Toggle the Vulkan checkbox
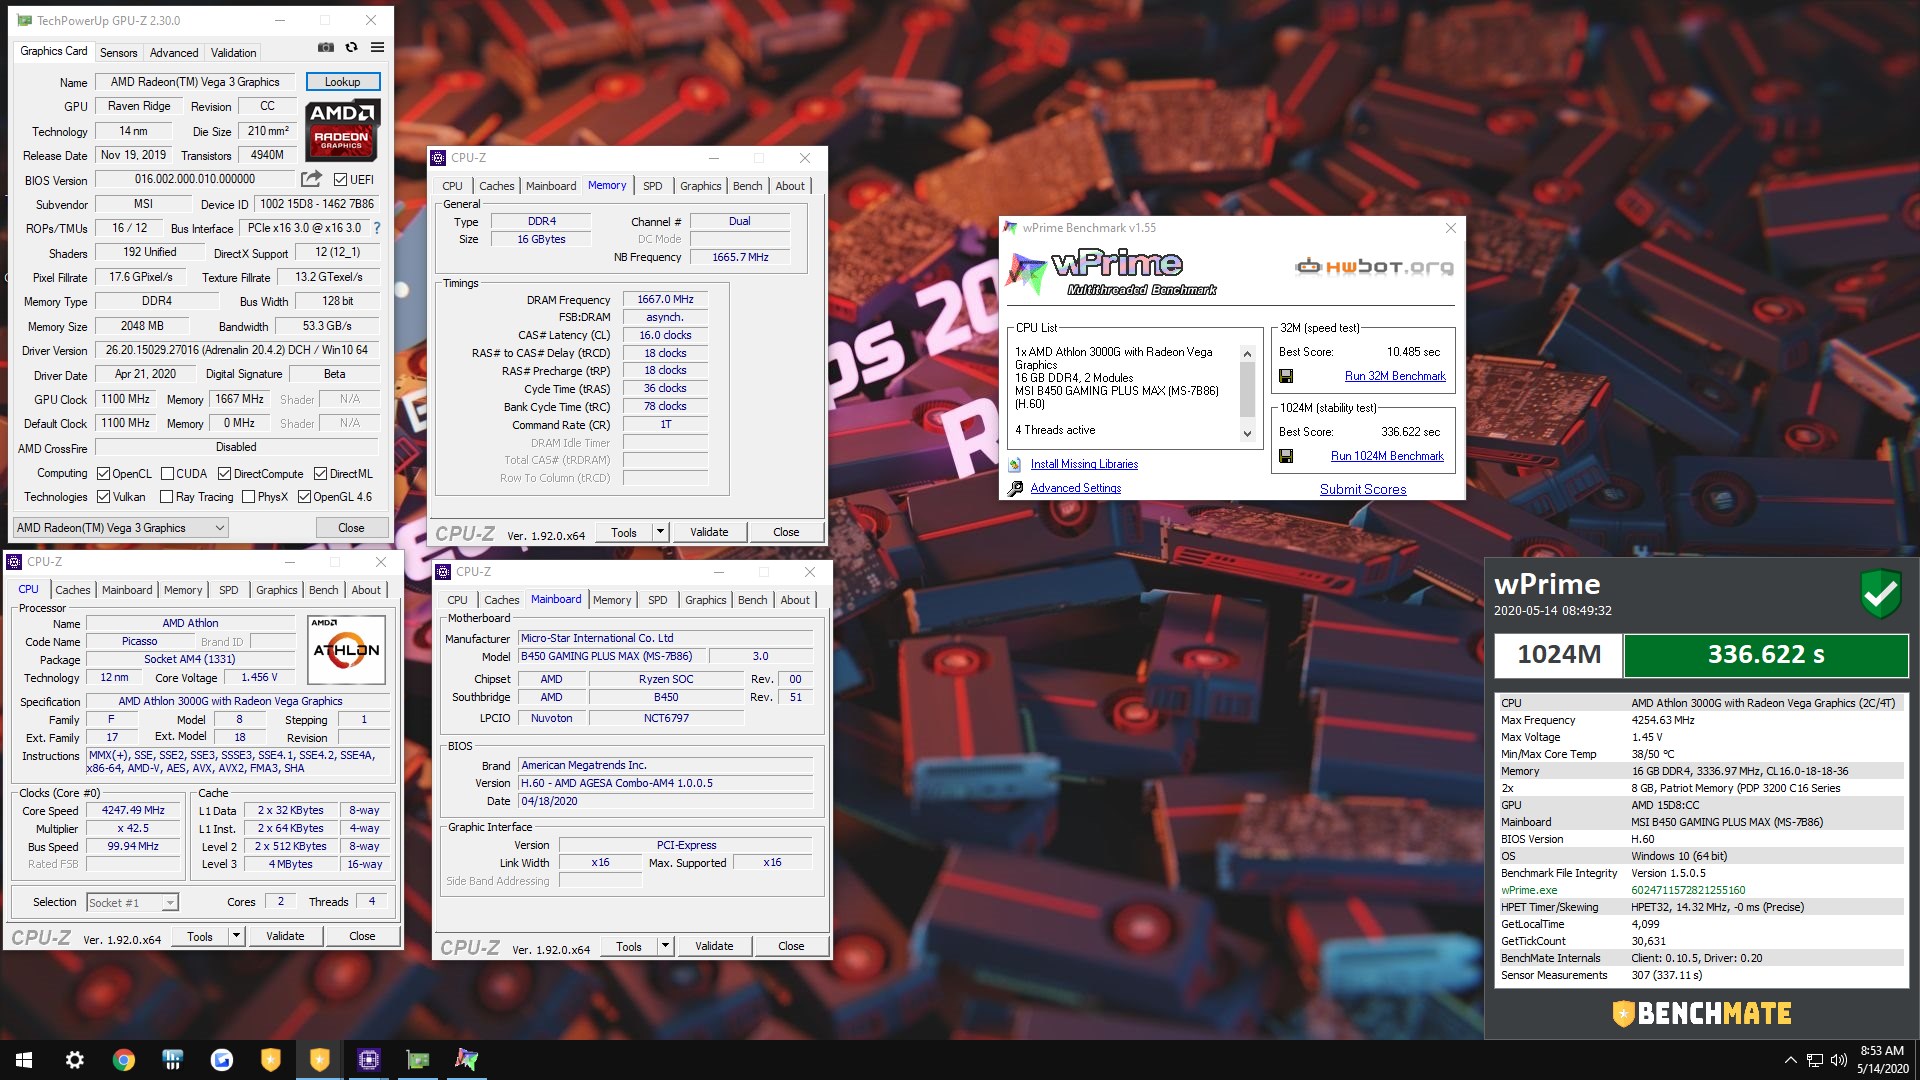Image resolution: width=1920 pixels, height=1080 pixels. tap(103, 497)
